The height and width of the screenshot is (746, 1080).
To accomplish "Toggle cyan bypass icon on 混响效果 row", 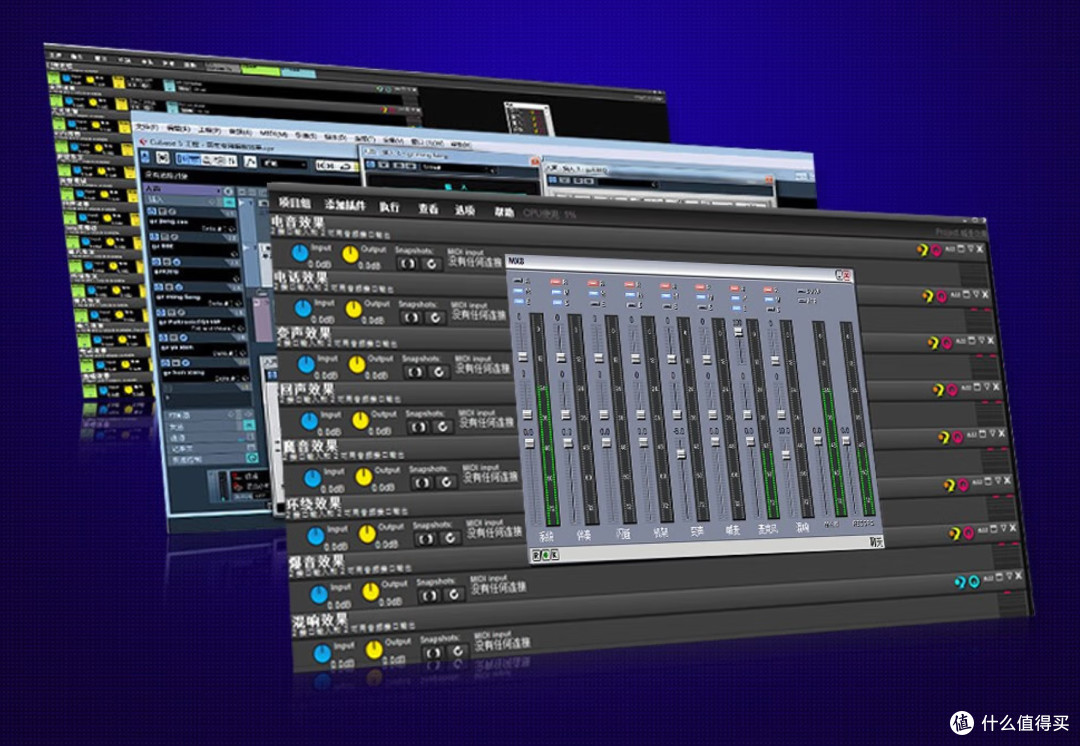I will 974,581.
